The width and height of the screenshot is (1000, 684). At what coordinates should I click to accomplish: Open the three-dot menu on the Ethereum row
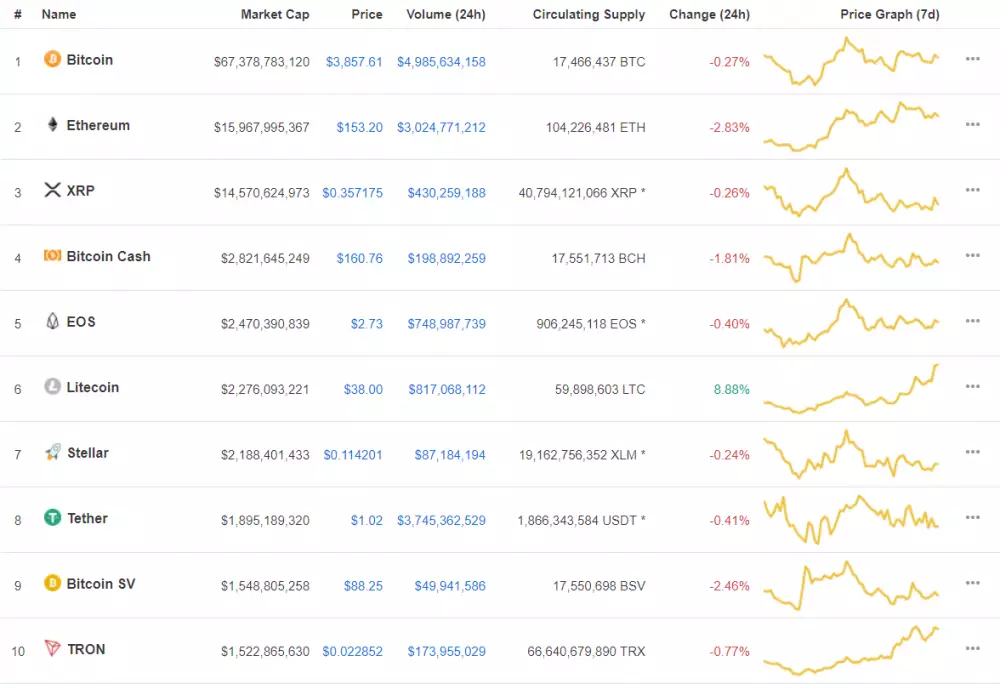(x=972, y=124)
